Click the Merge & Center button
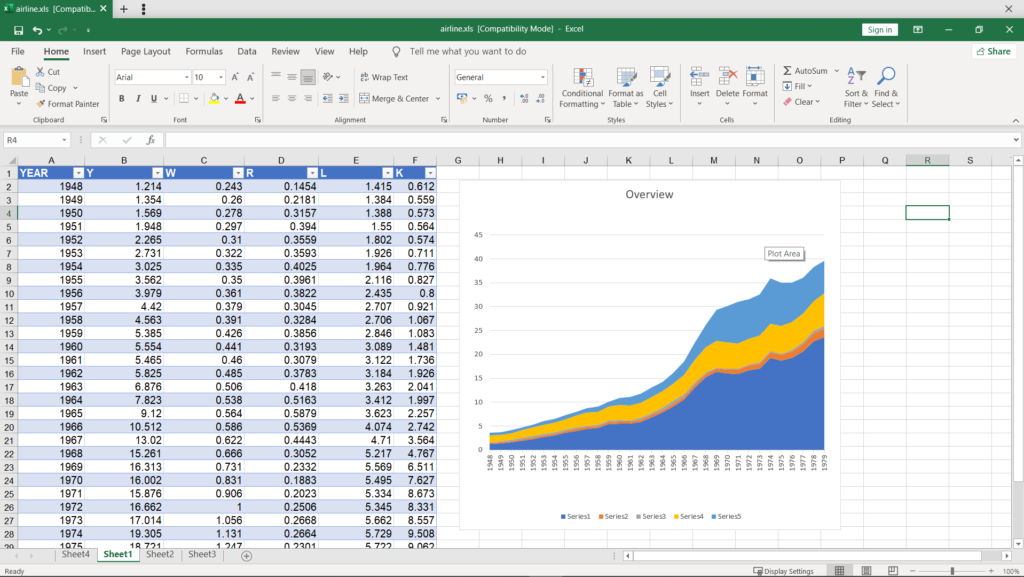The height and width of the screenshot is (577, 1024). click(393, 99)
